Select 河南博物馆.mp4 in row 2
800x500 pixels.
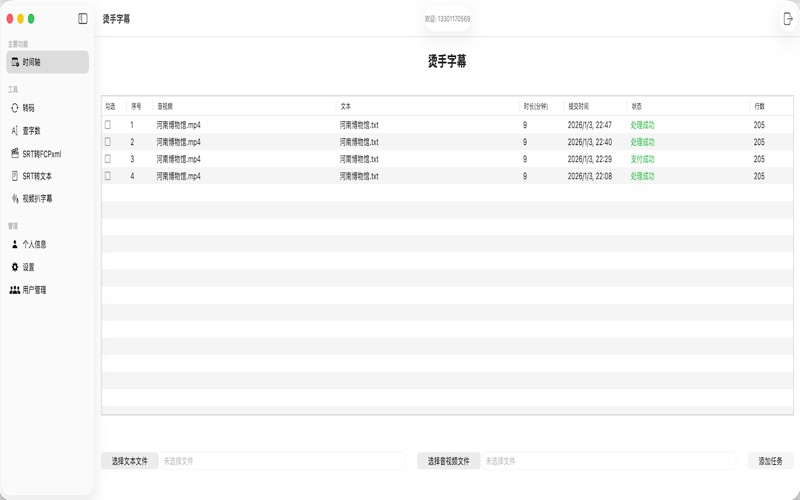pyautogui.click(x=179, y=142)
